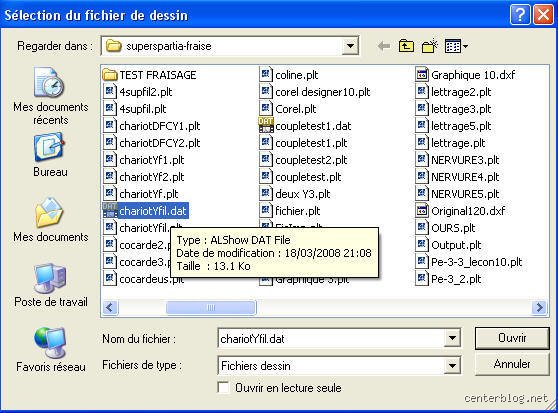Screen dimensions: 558x413
Task: Click the Graphique 10.dxf file icon
Action: pos(422,75)
